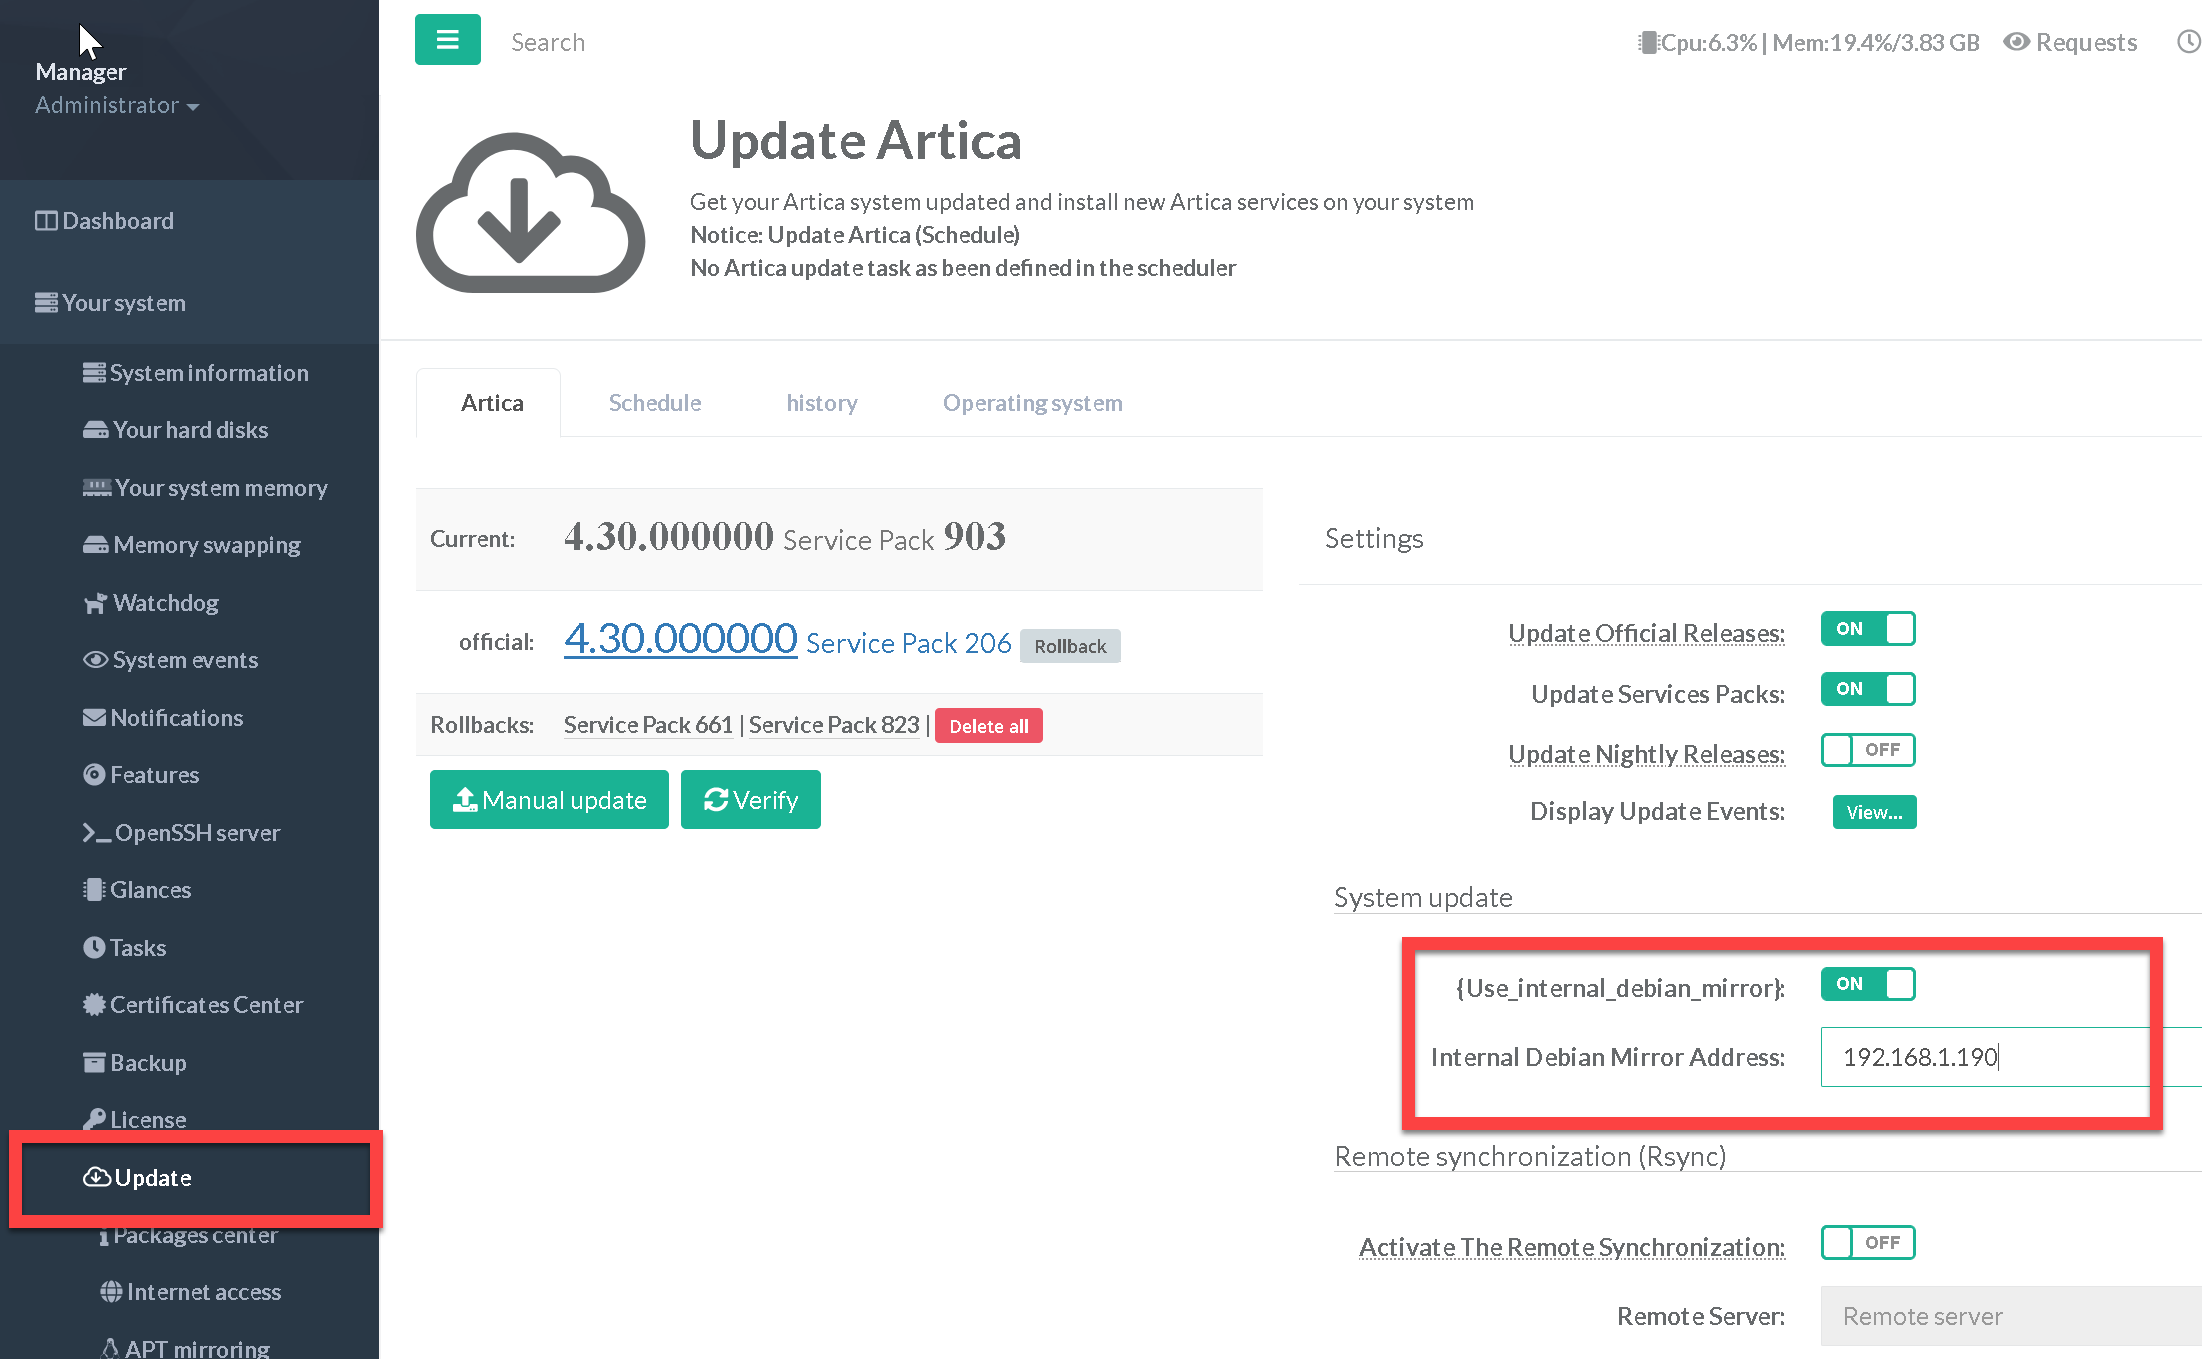The width and height of the screenshot is (2202, 1359).
Task: Collapse the Your system menu section
Action: coord(123,303)
